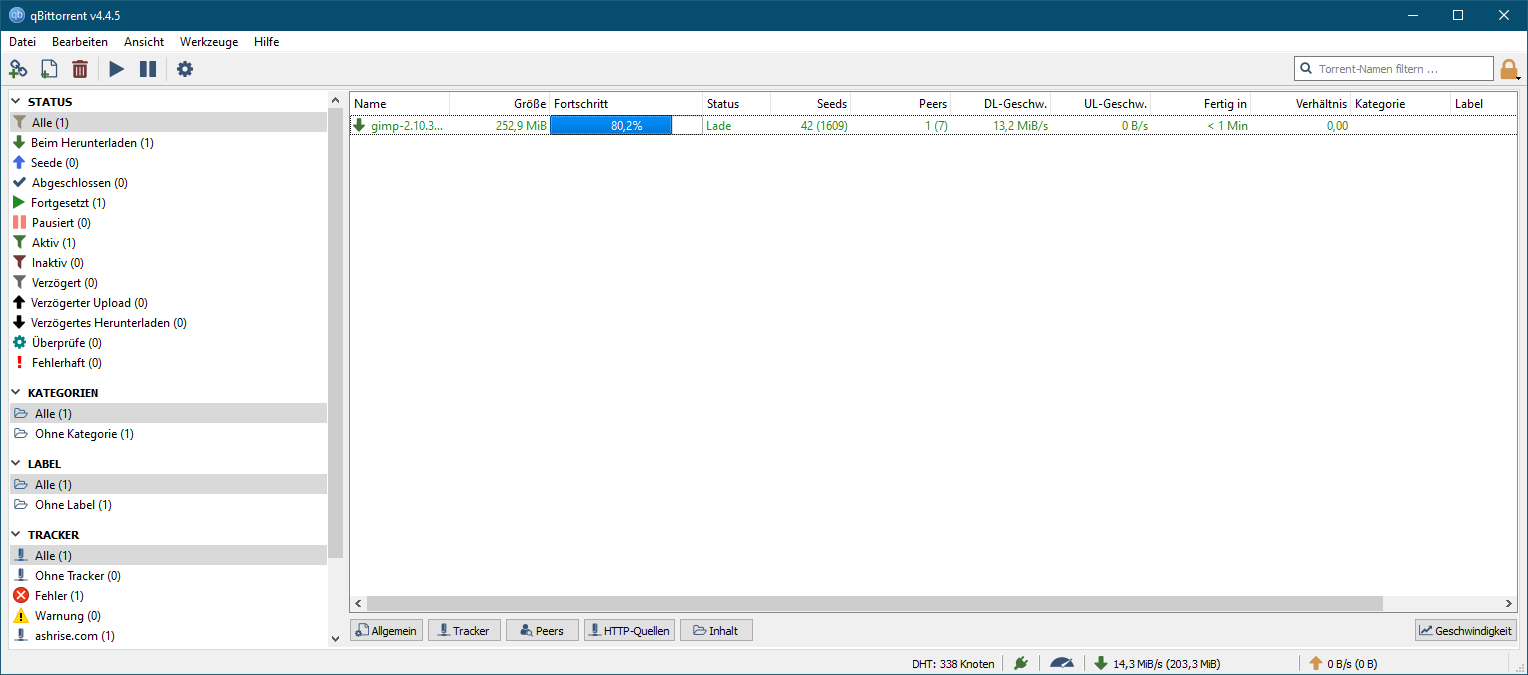The image size is (1528, 675).
Task: Open the lock icon dropdown arrow
Action: tap(1519, 77)
